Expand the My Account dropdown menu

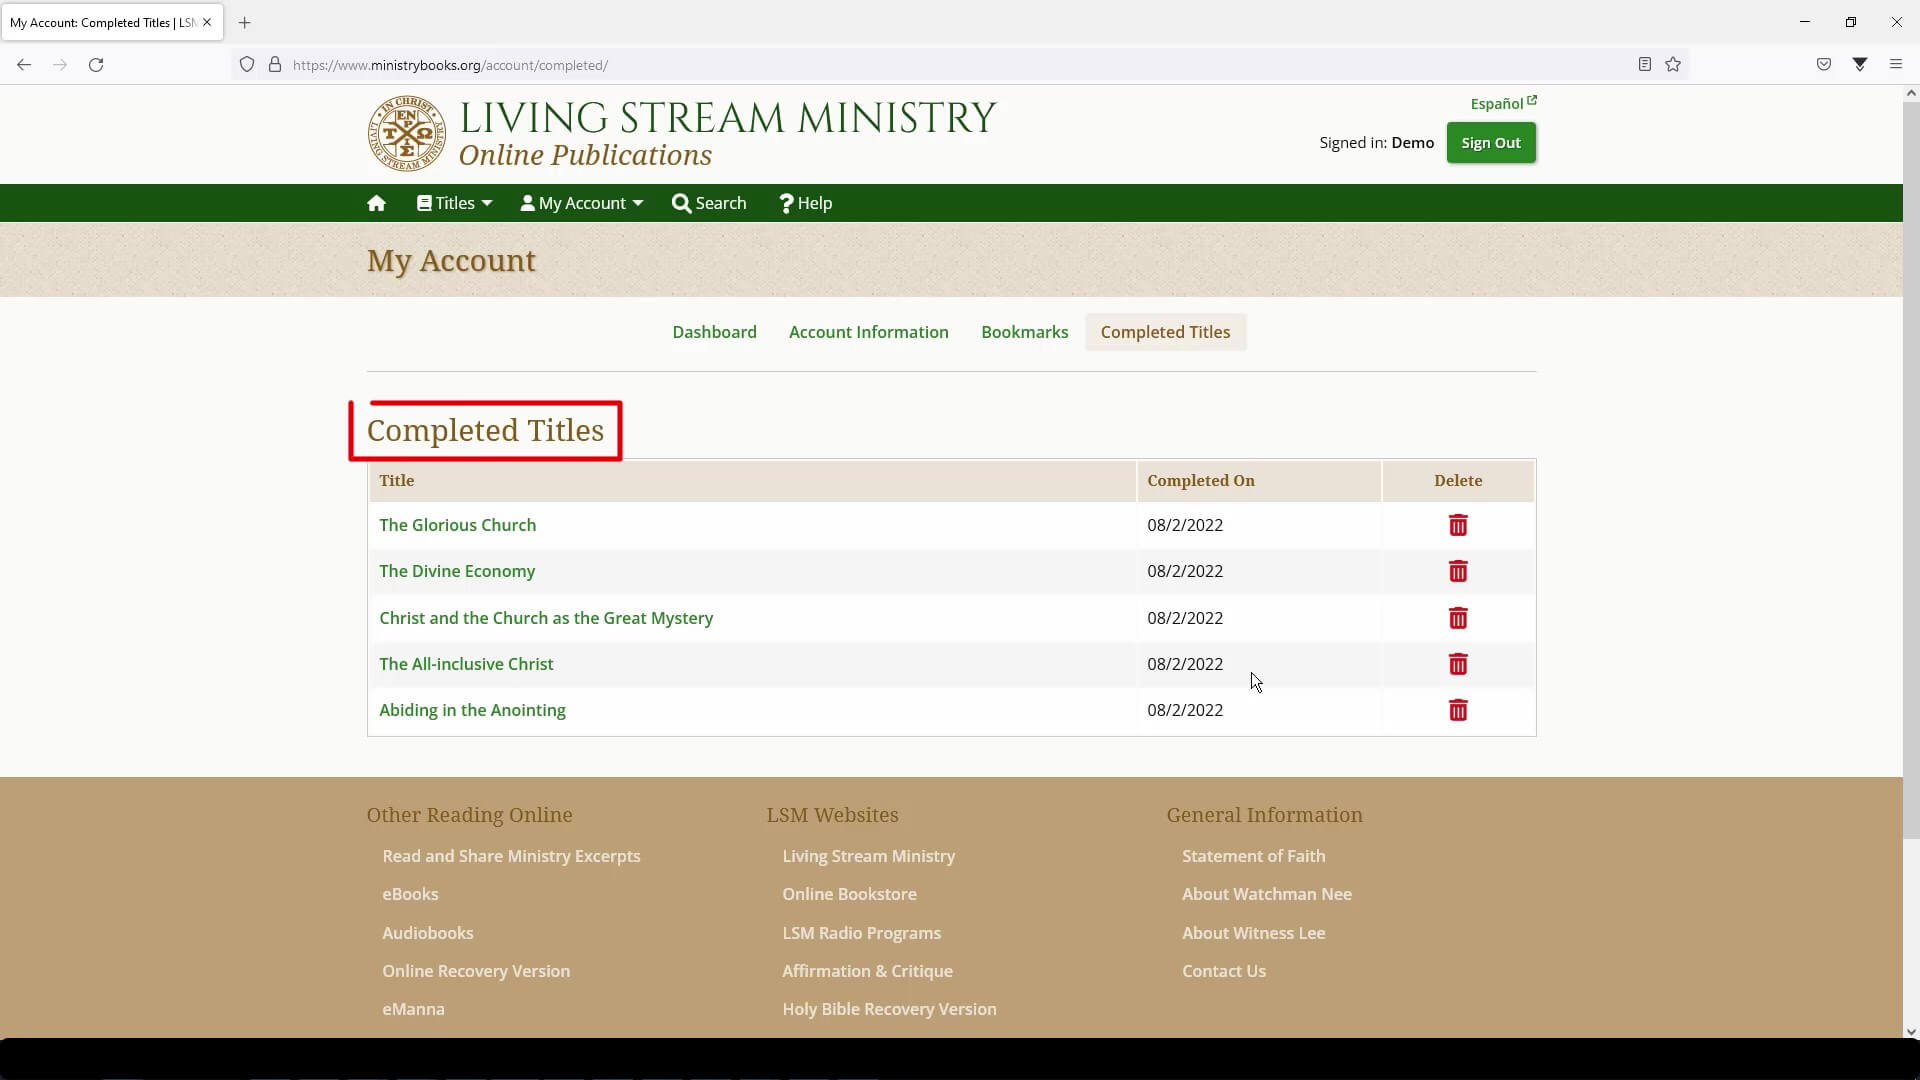[x=581, y=203]
